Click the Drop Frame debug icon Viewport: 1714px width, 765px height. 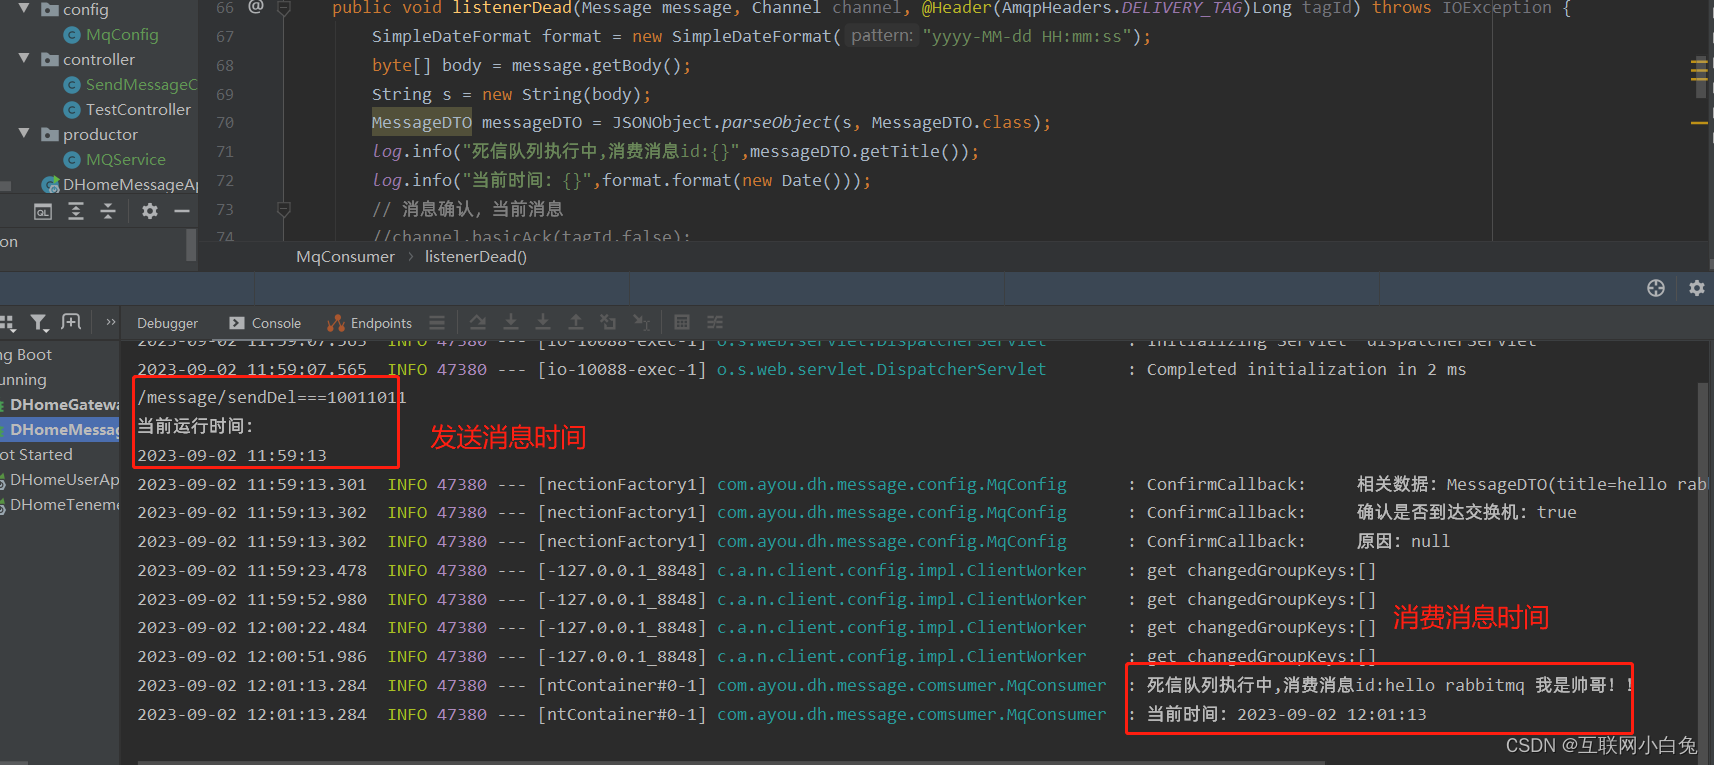(x=608, y=322)
